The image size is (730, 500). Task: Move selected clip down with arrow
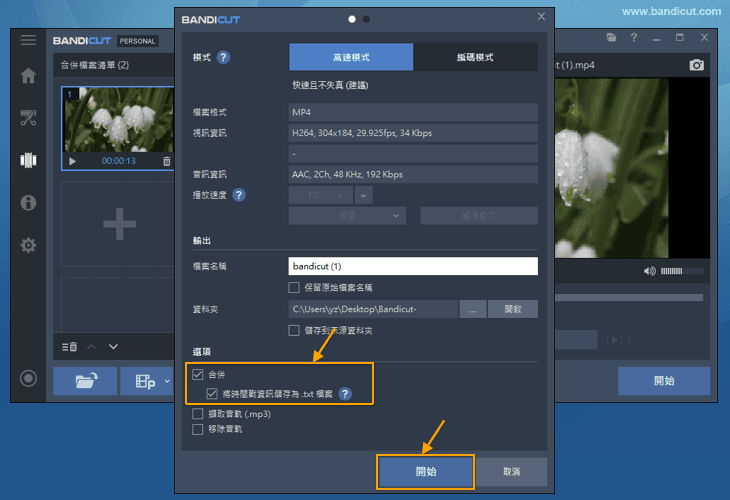(113, 347)
